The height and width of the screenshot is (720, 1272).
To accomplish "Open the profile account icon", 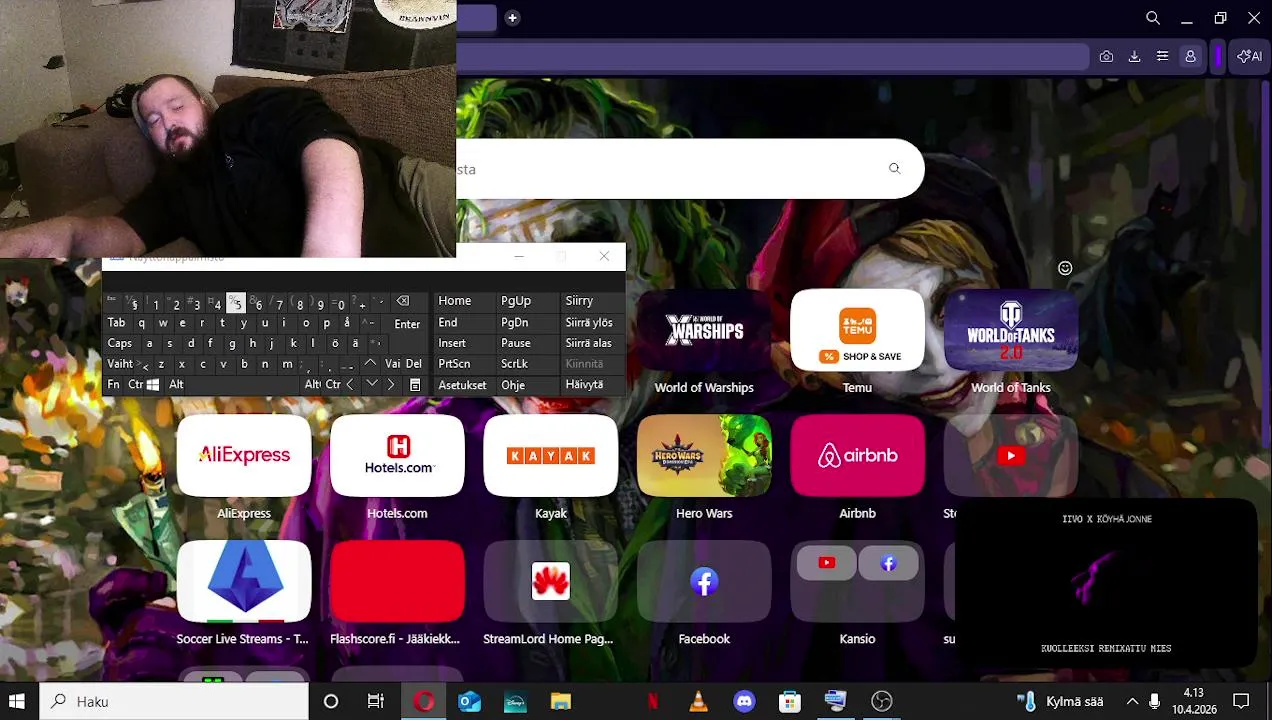I will pos(1190,57).
